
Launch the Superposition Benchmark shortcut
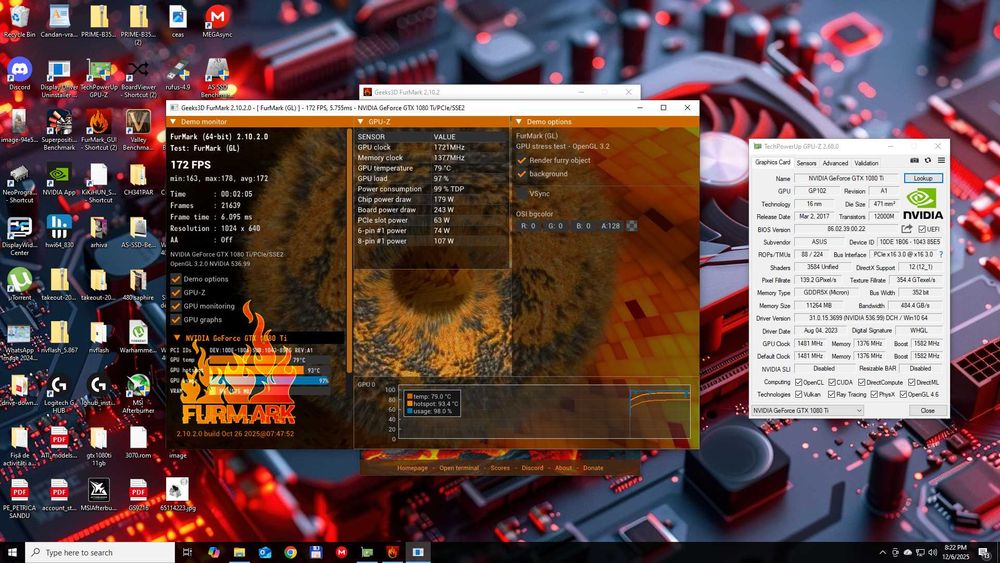click(59, 130)
